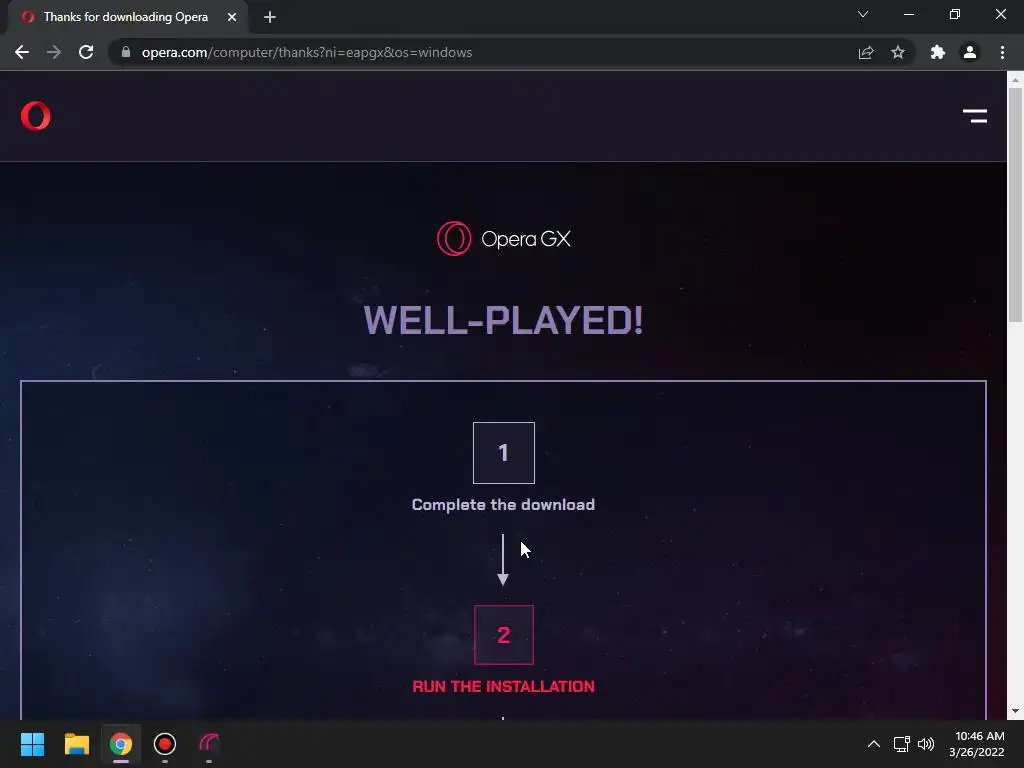Restore down the Chrome window
The height and width of the screenshot is (768, 1024).
pyautogui.click(x=955, y=14)
